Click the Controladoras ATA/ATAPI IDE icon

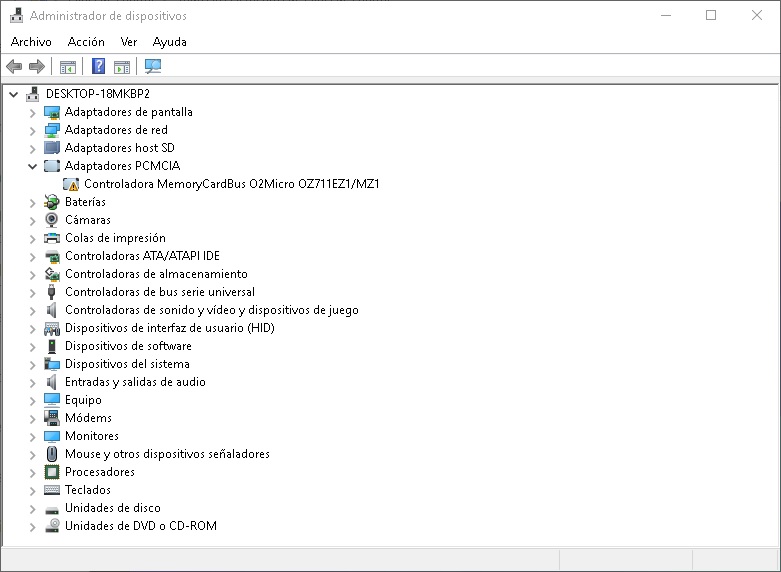[52, 256]
